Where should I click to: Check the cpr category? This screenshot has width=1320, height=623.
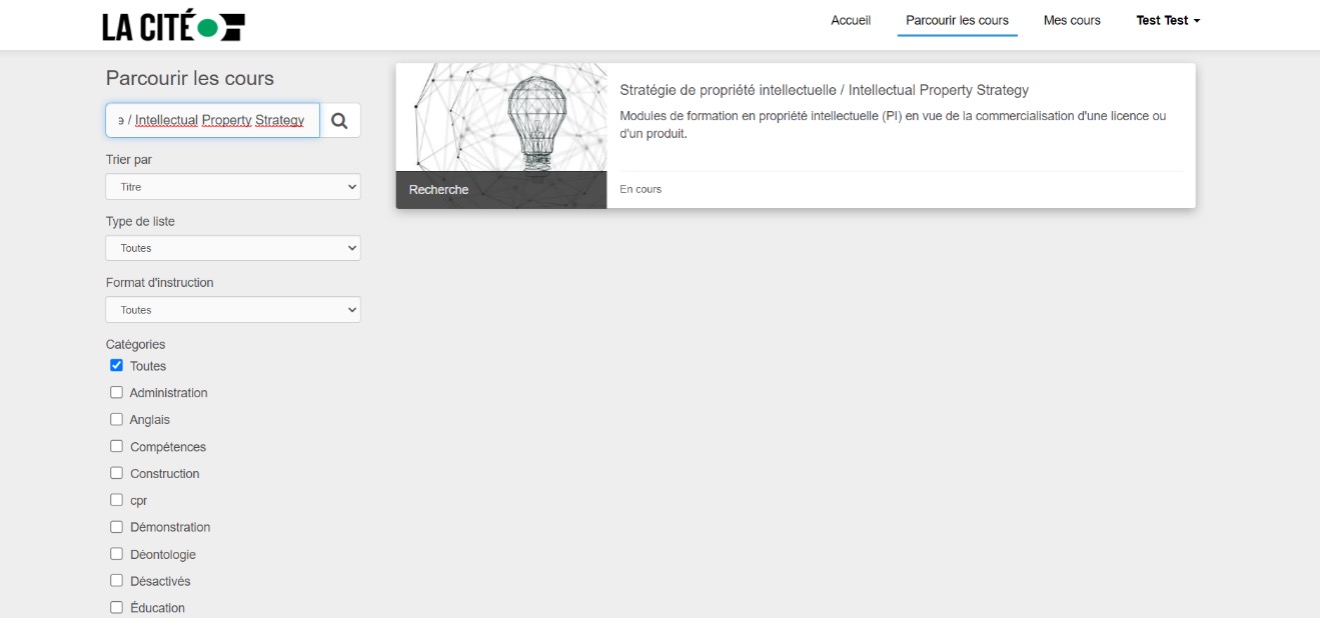116,500
